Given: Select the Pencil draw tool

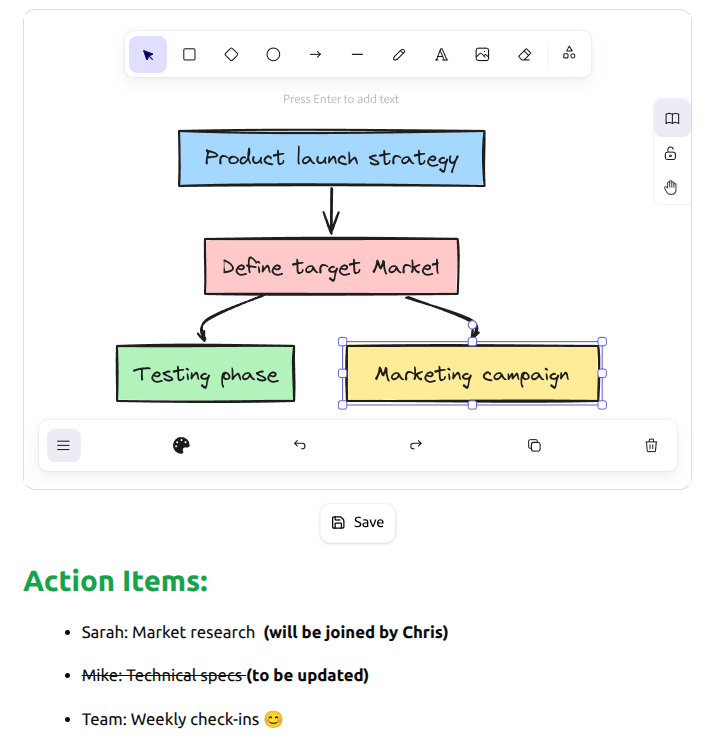Looking at the screenshot, I should tap(399, 55).
